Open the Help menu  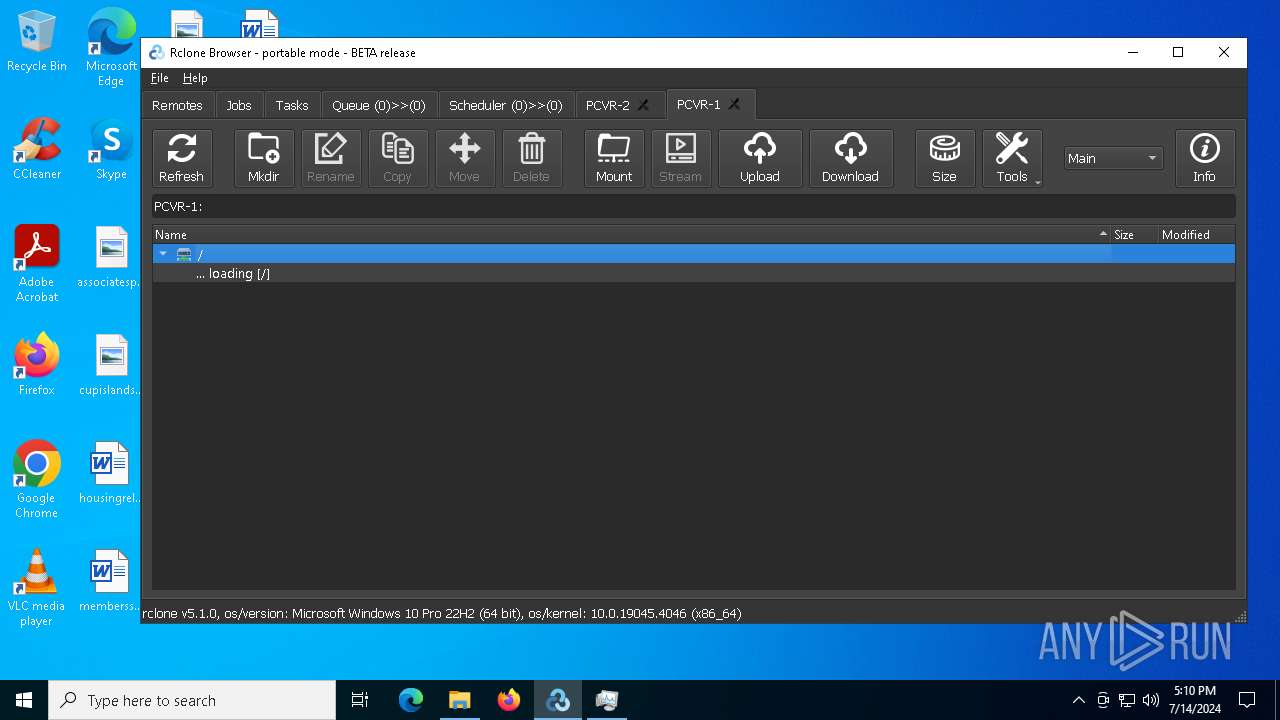click(195, 78)
